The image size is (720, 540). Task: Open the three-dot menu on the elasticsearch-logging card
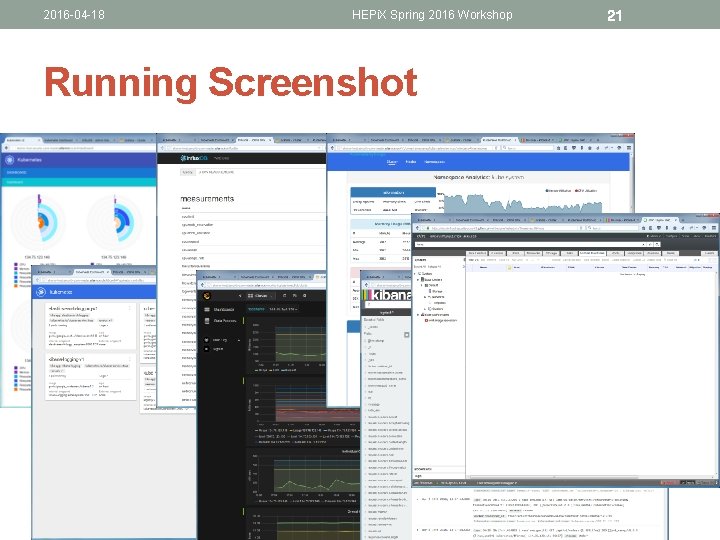(x=129, y=308)
